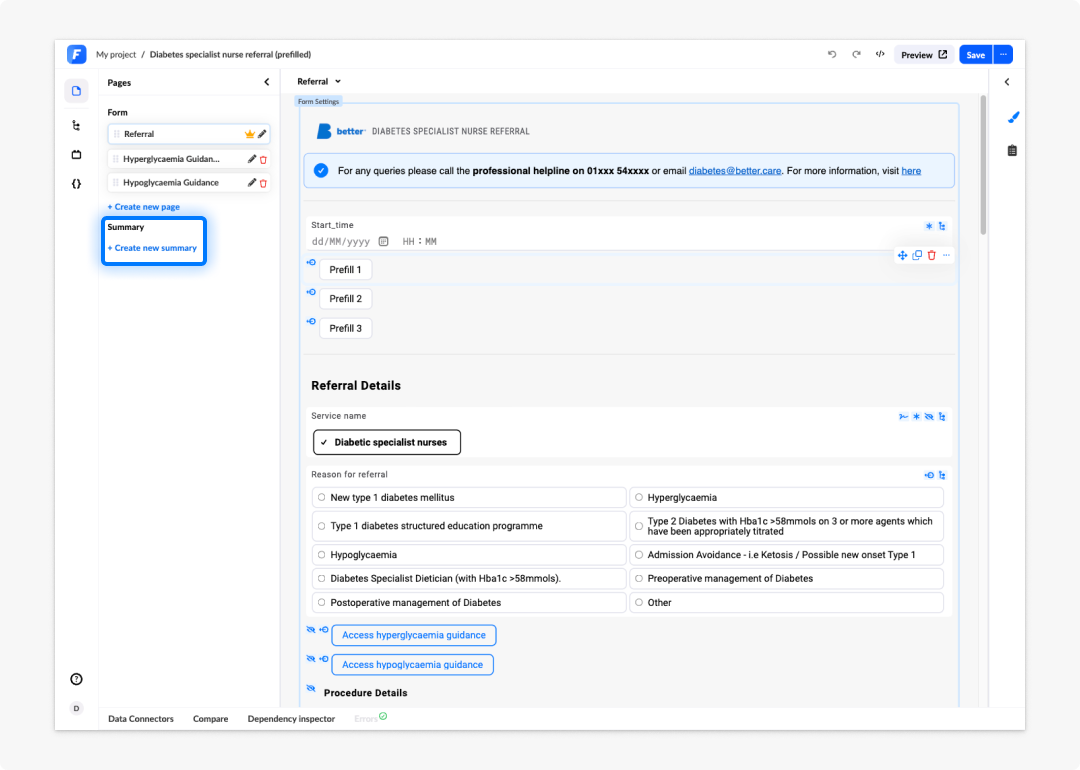Click the Form Builder logo icon
This screenshot has height=770, width=1080.
[x=76, y=54]
